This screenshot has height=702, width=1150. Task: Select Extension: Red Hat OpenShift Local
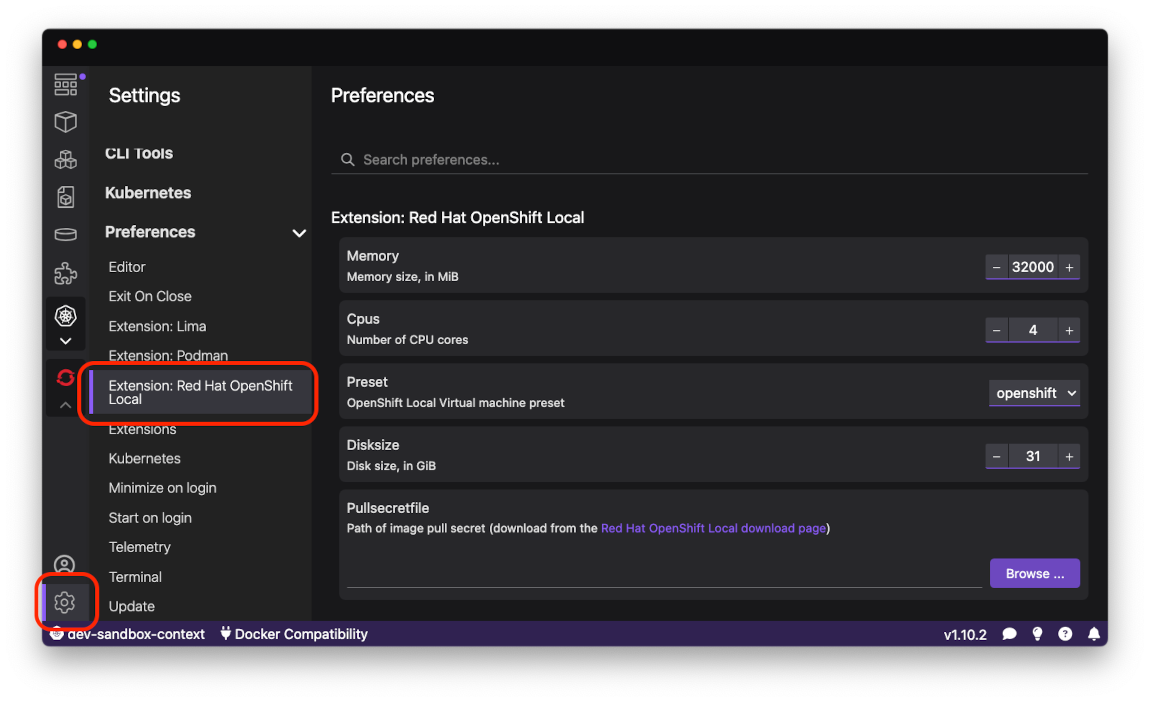click(x=200, y=392)
